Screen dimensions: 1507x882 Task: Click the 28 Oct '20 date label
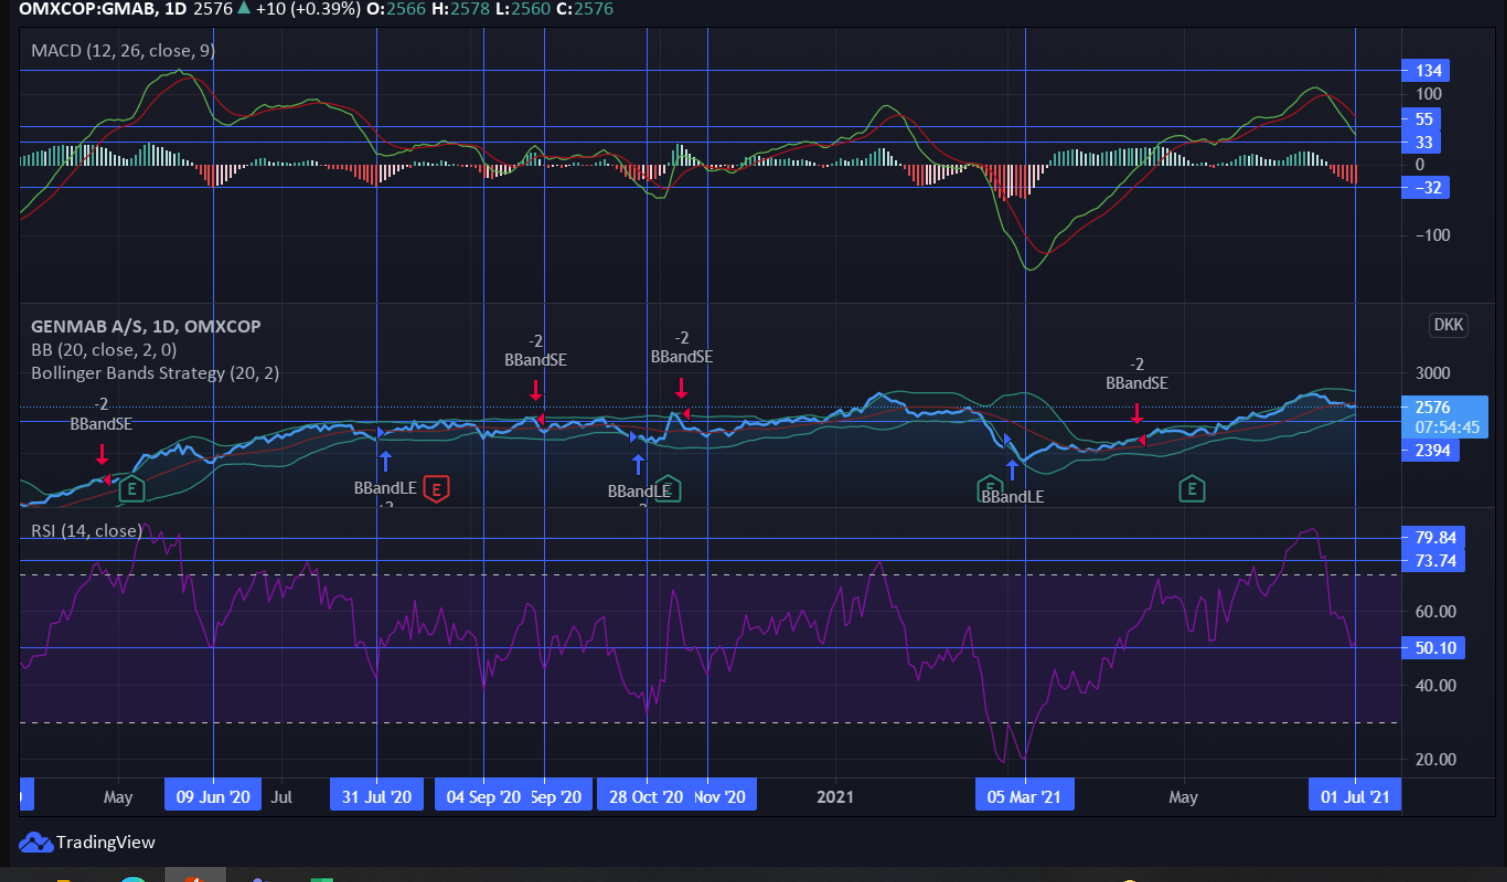(646, 797)
